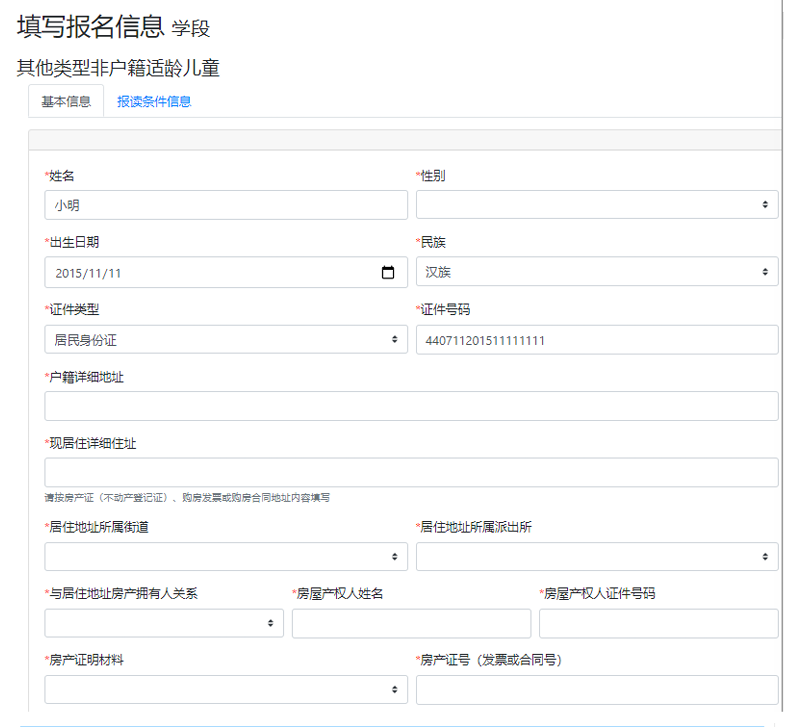The image size is (796, 727).
Task: Click the 证件号码 field label
Action: [443, 309]
